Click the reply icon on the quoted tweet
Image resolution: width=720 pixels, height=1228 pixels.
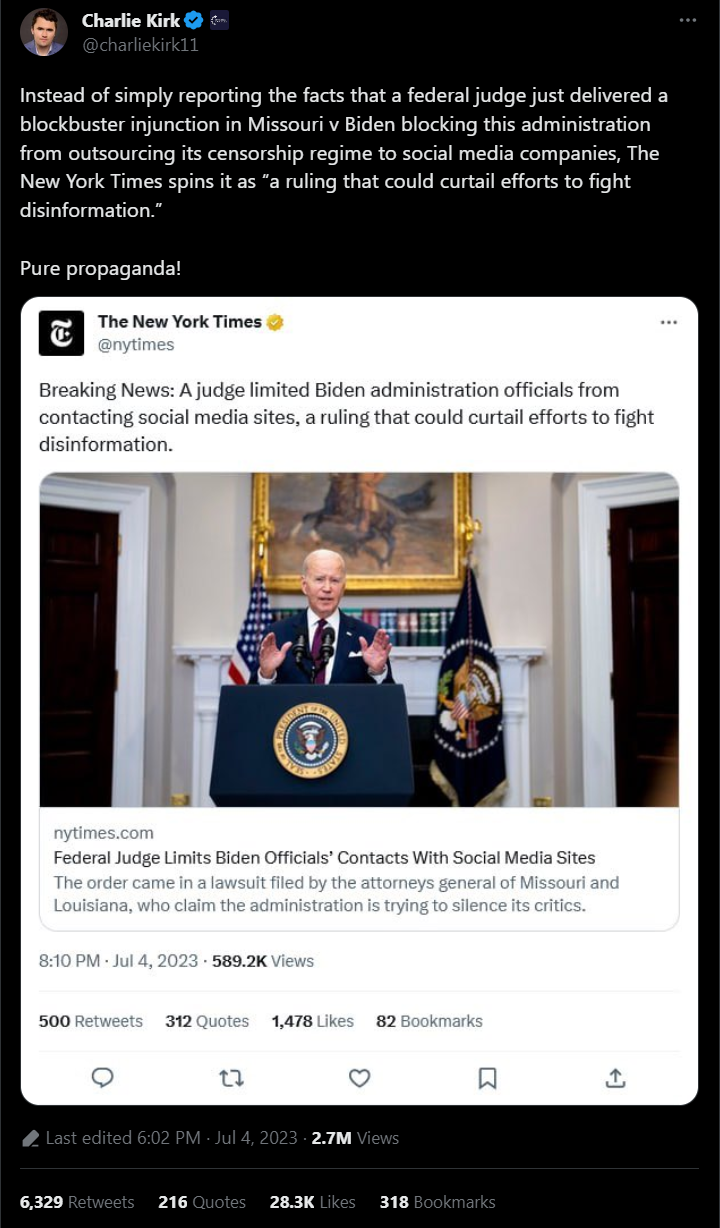coord(102,1077)
